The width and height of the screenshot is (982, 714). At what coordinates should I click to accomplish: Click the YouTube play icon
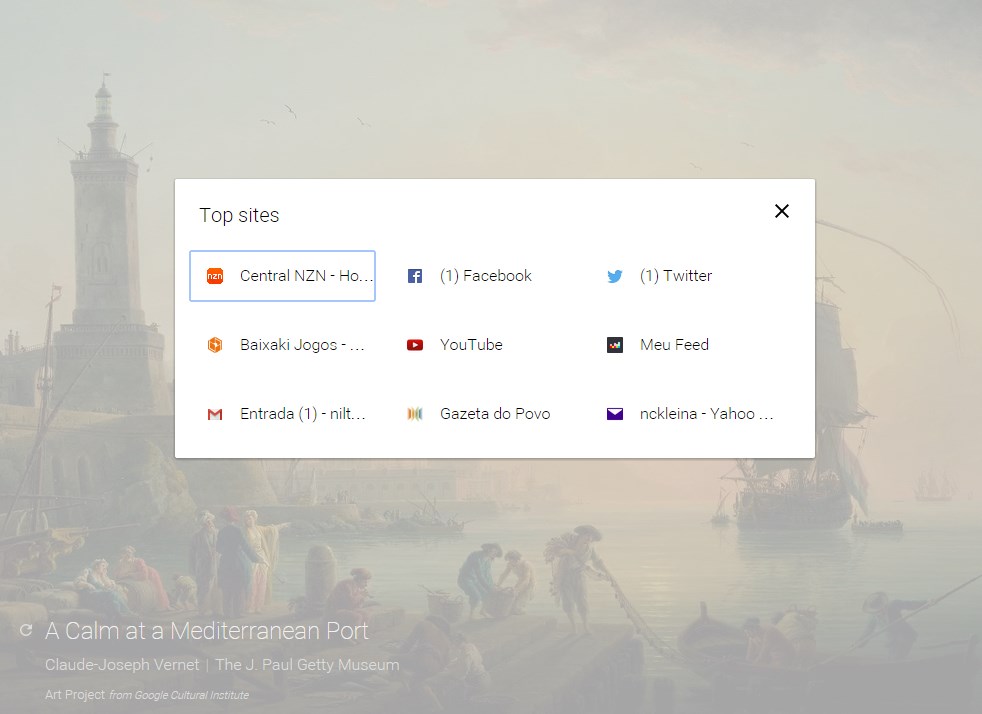(x=415, y=345)
